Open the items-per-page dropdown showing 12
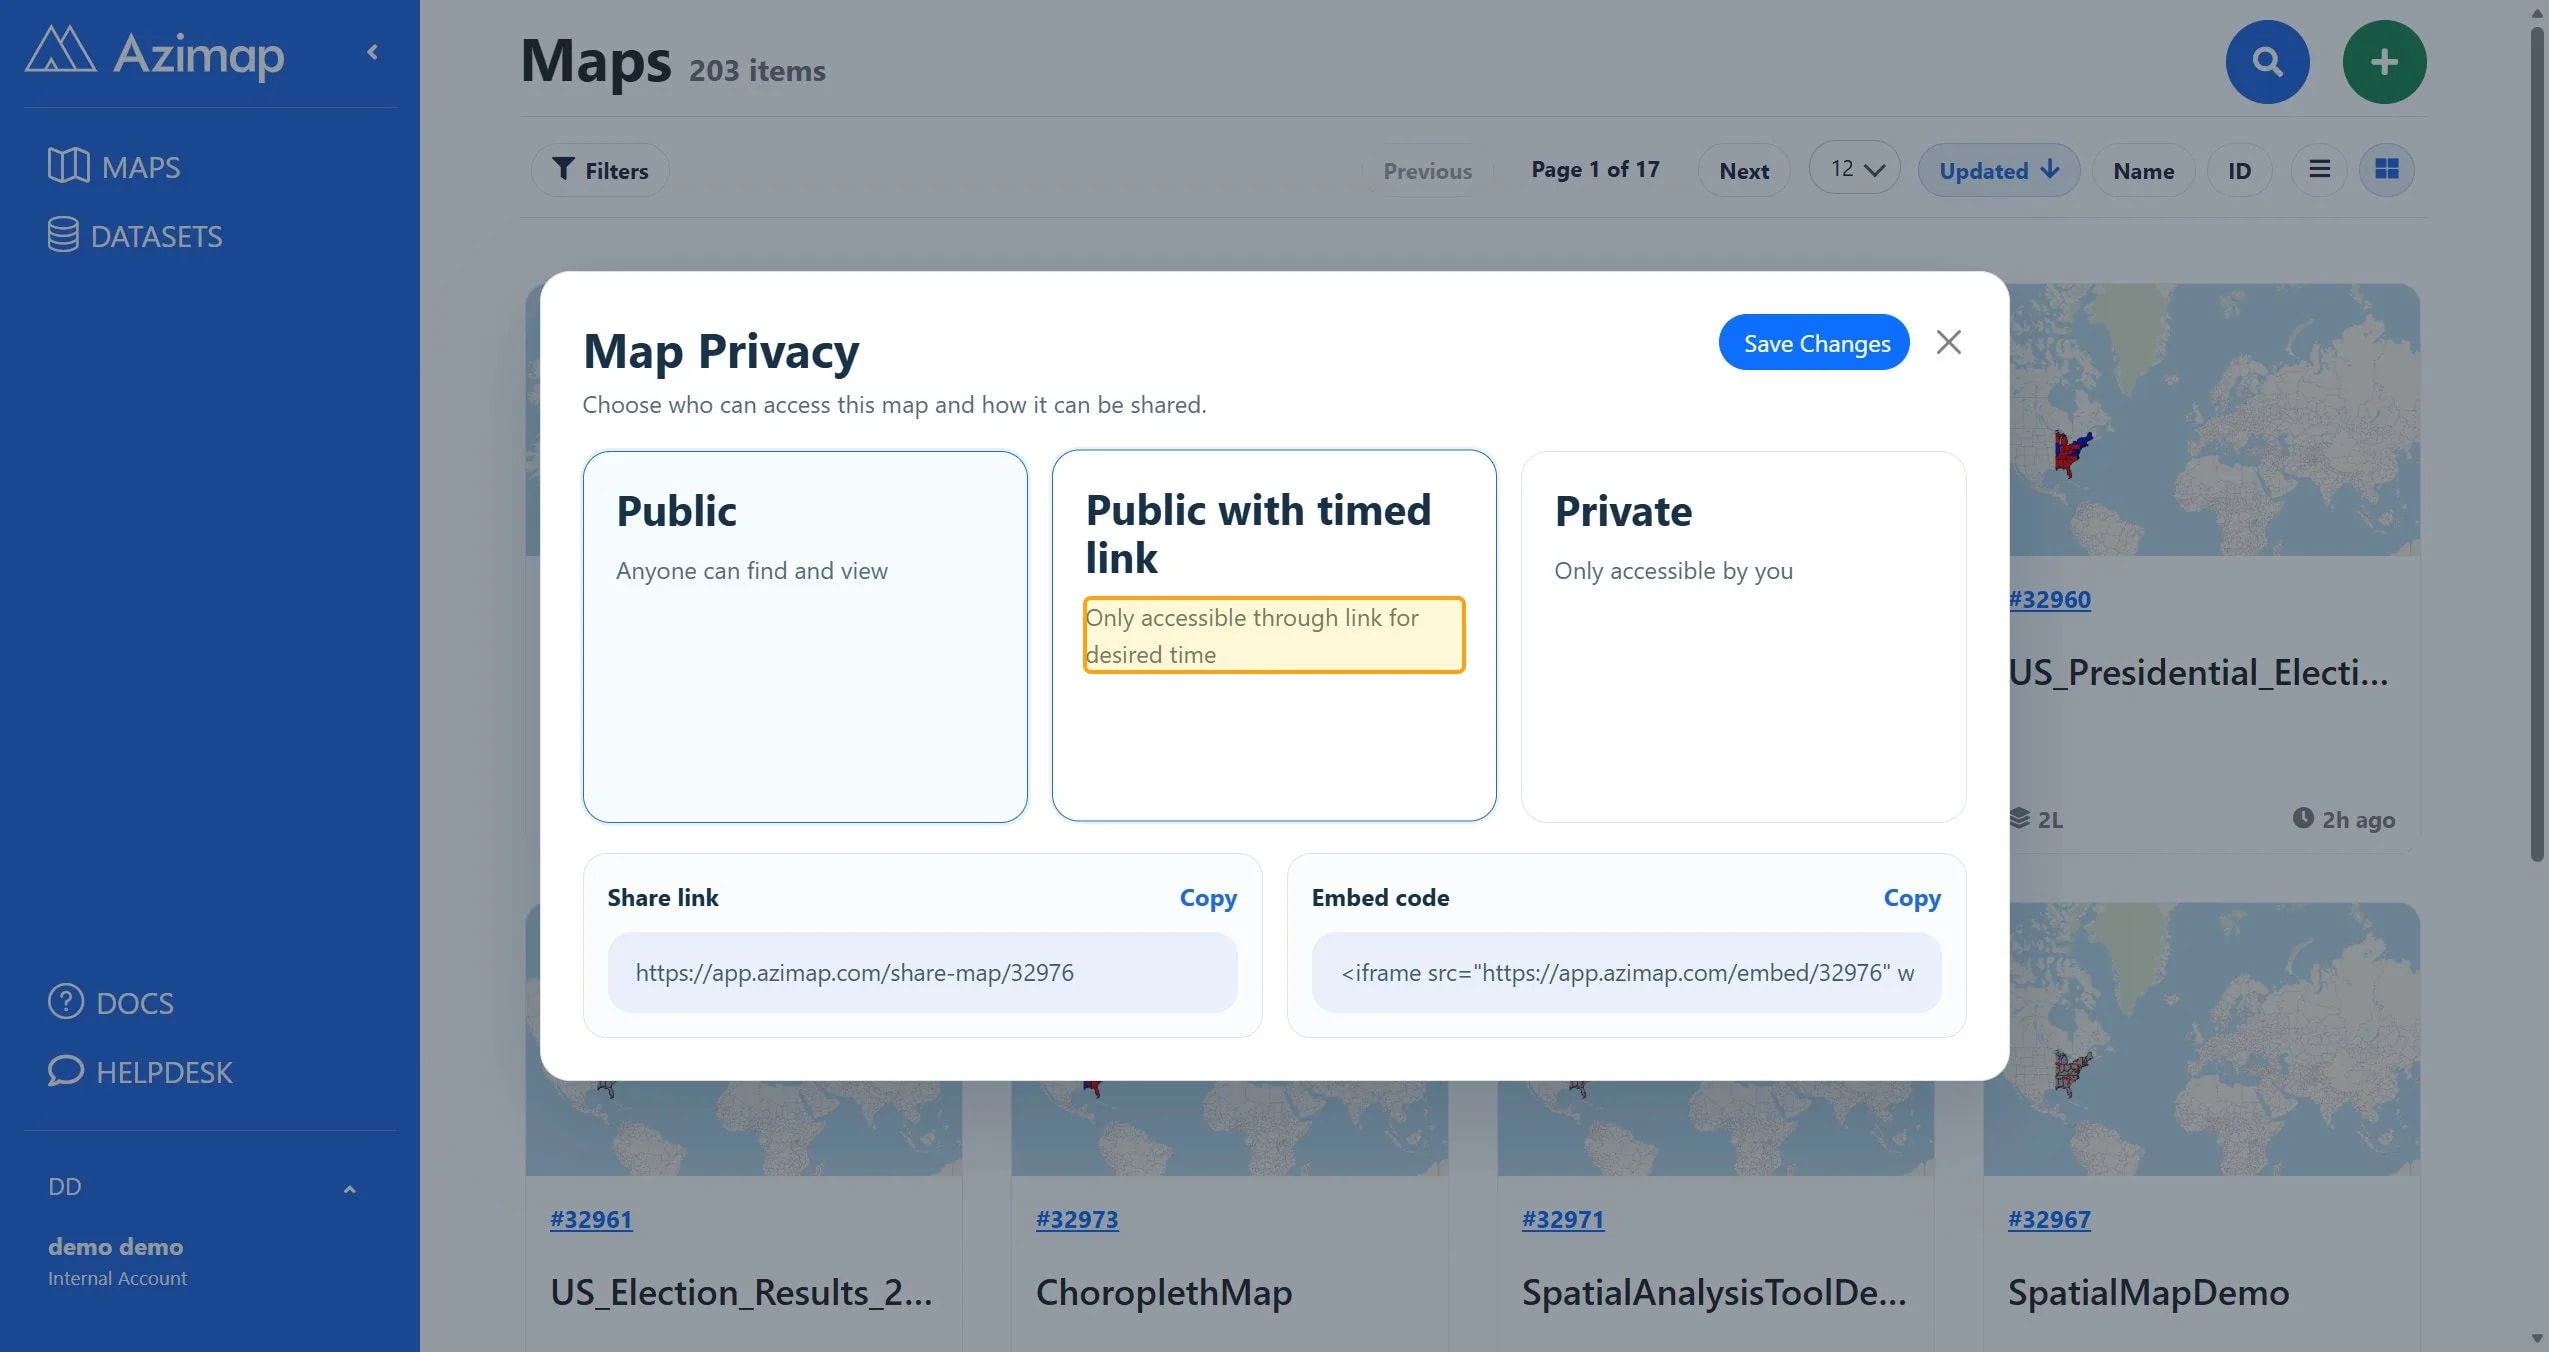 click(x=1855, y=169)
